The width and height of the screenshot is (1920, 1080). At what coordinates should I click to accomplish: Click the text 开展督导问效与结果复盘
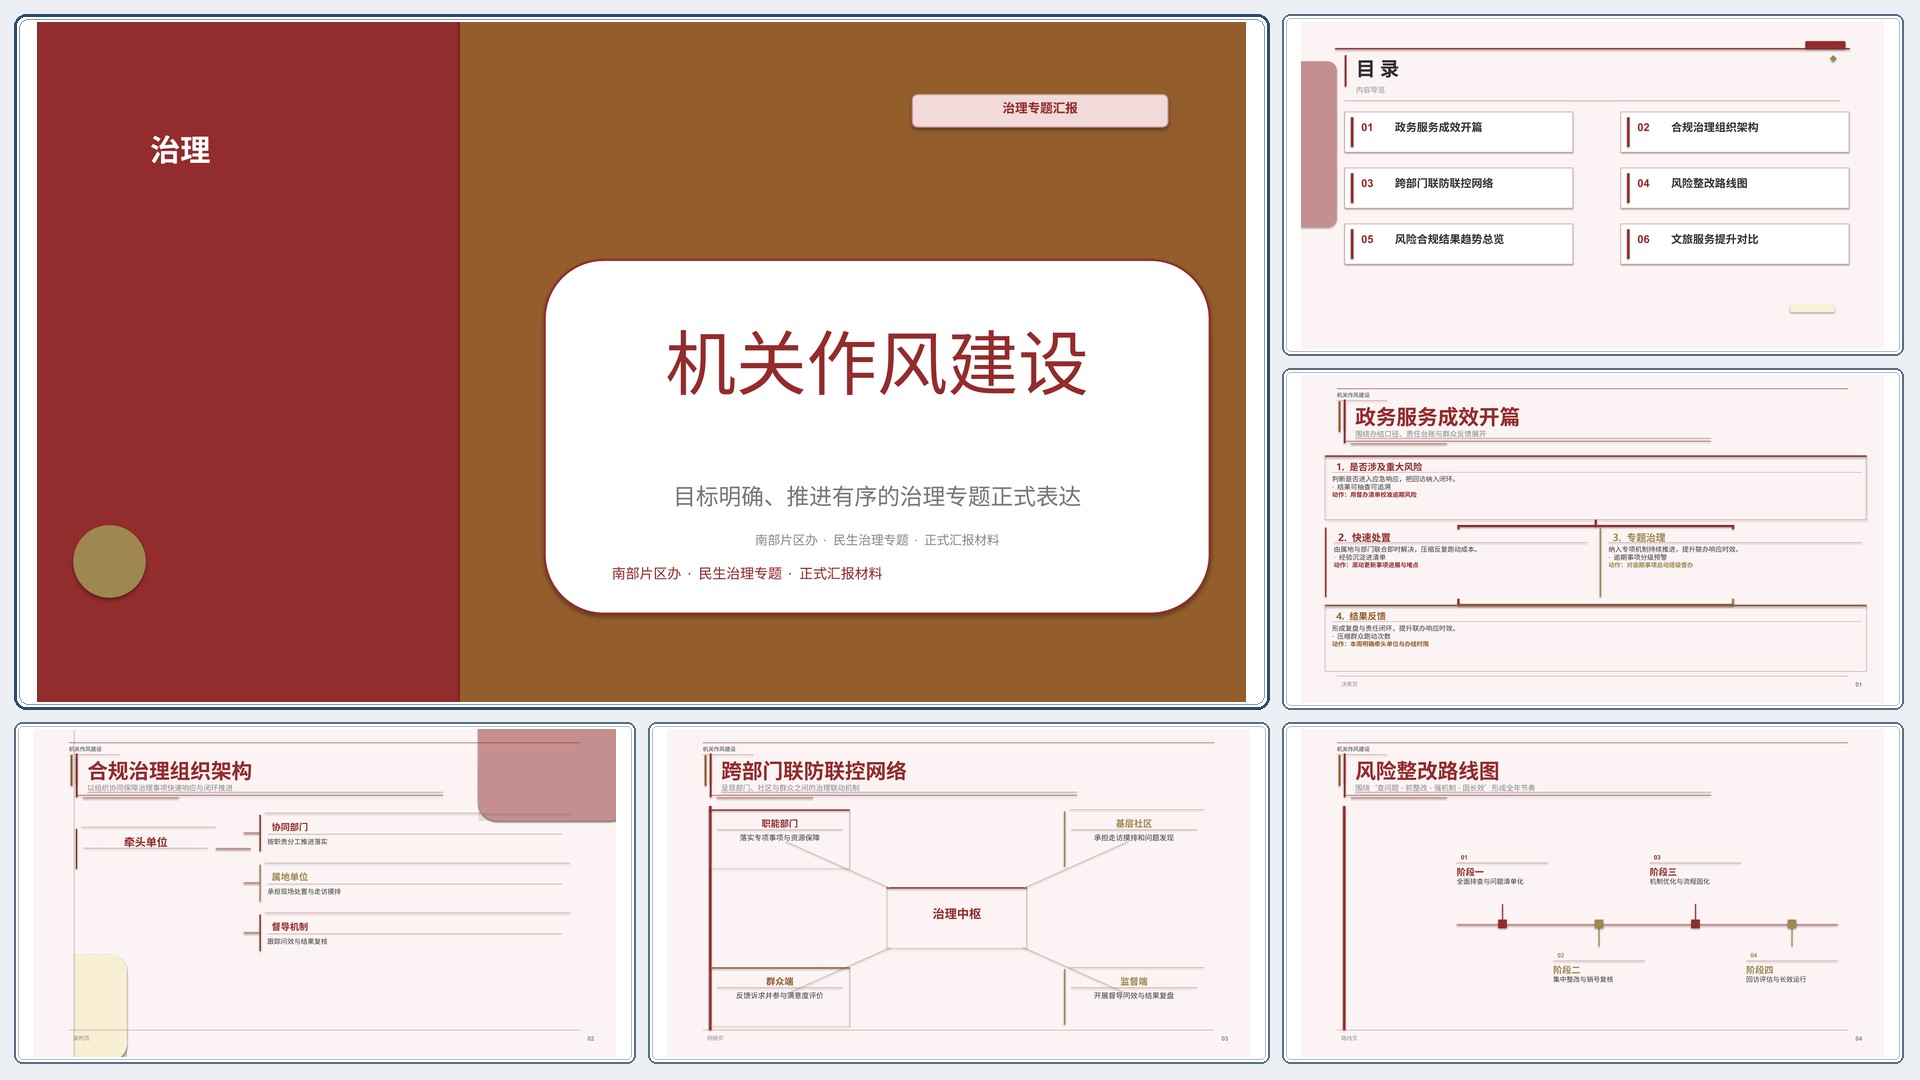(x=1134, y=996)
